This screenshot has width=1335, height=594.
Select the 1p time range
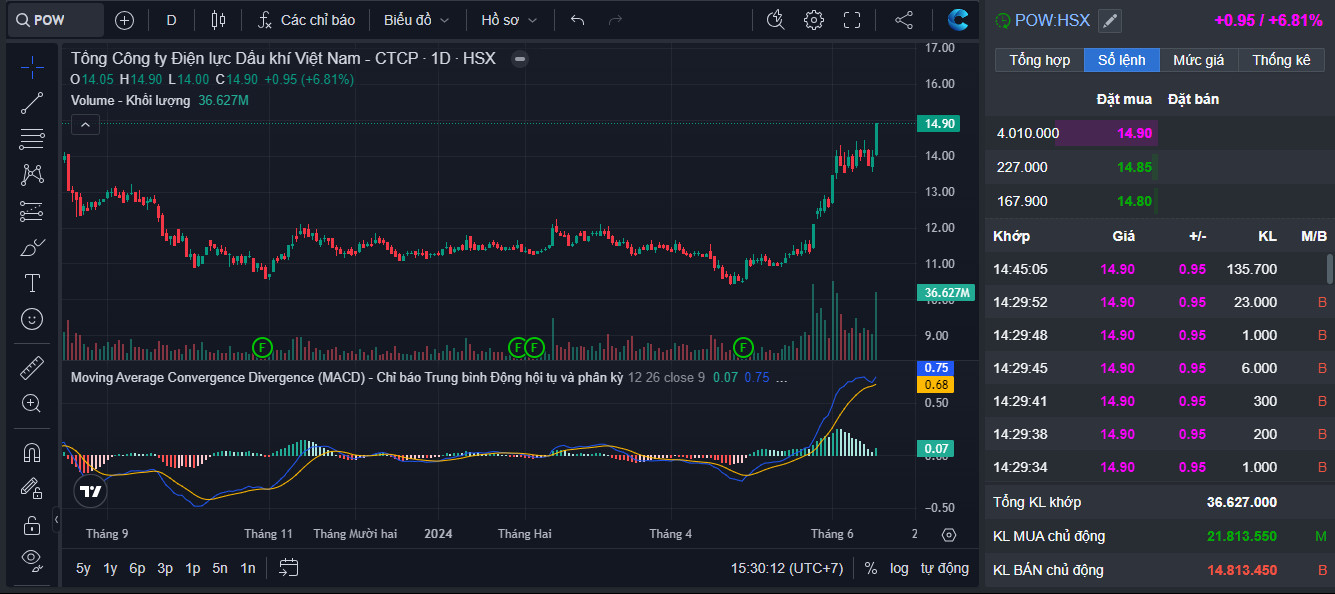point(193,568)
